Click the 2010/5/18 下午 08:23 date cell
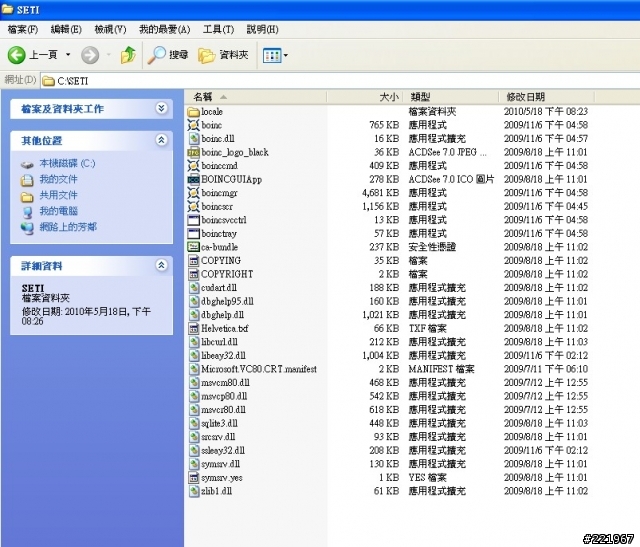This screenshot has width=640, height=547. [546, 112]
